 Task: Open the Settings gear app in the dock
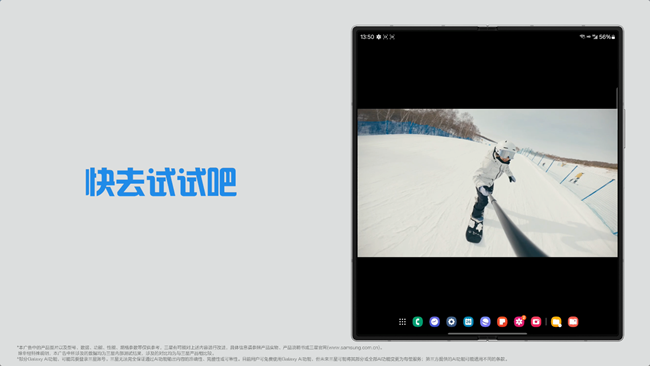click(x=451, y=322)
